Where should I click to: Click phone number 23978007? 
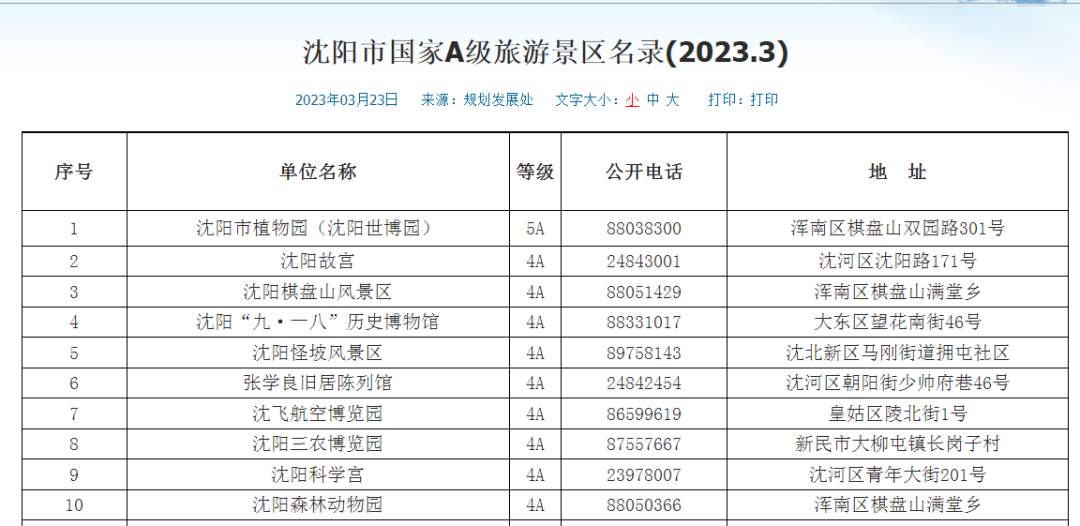pos(644,474)
